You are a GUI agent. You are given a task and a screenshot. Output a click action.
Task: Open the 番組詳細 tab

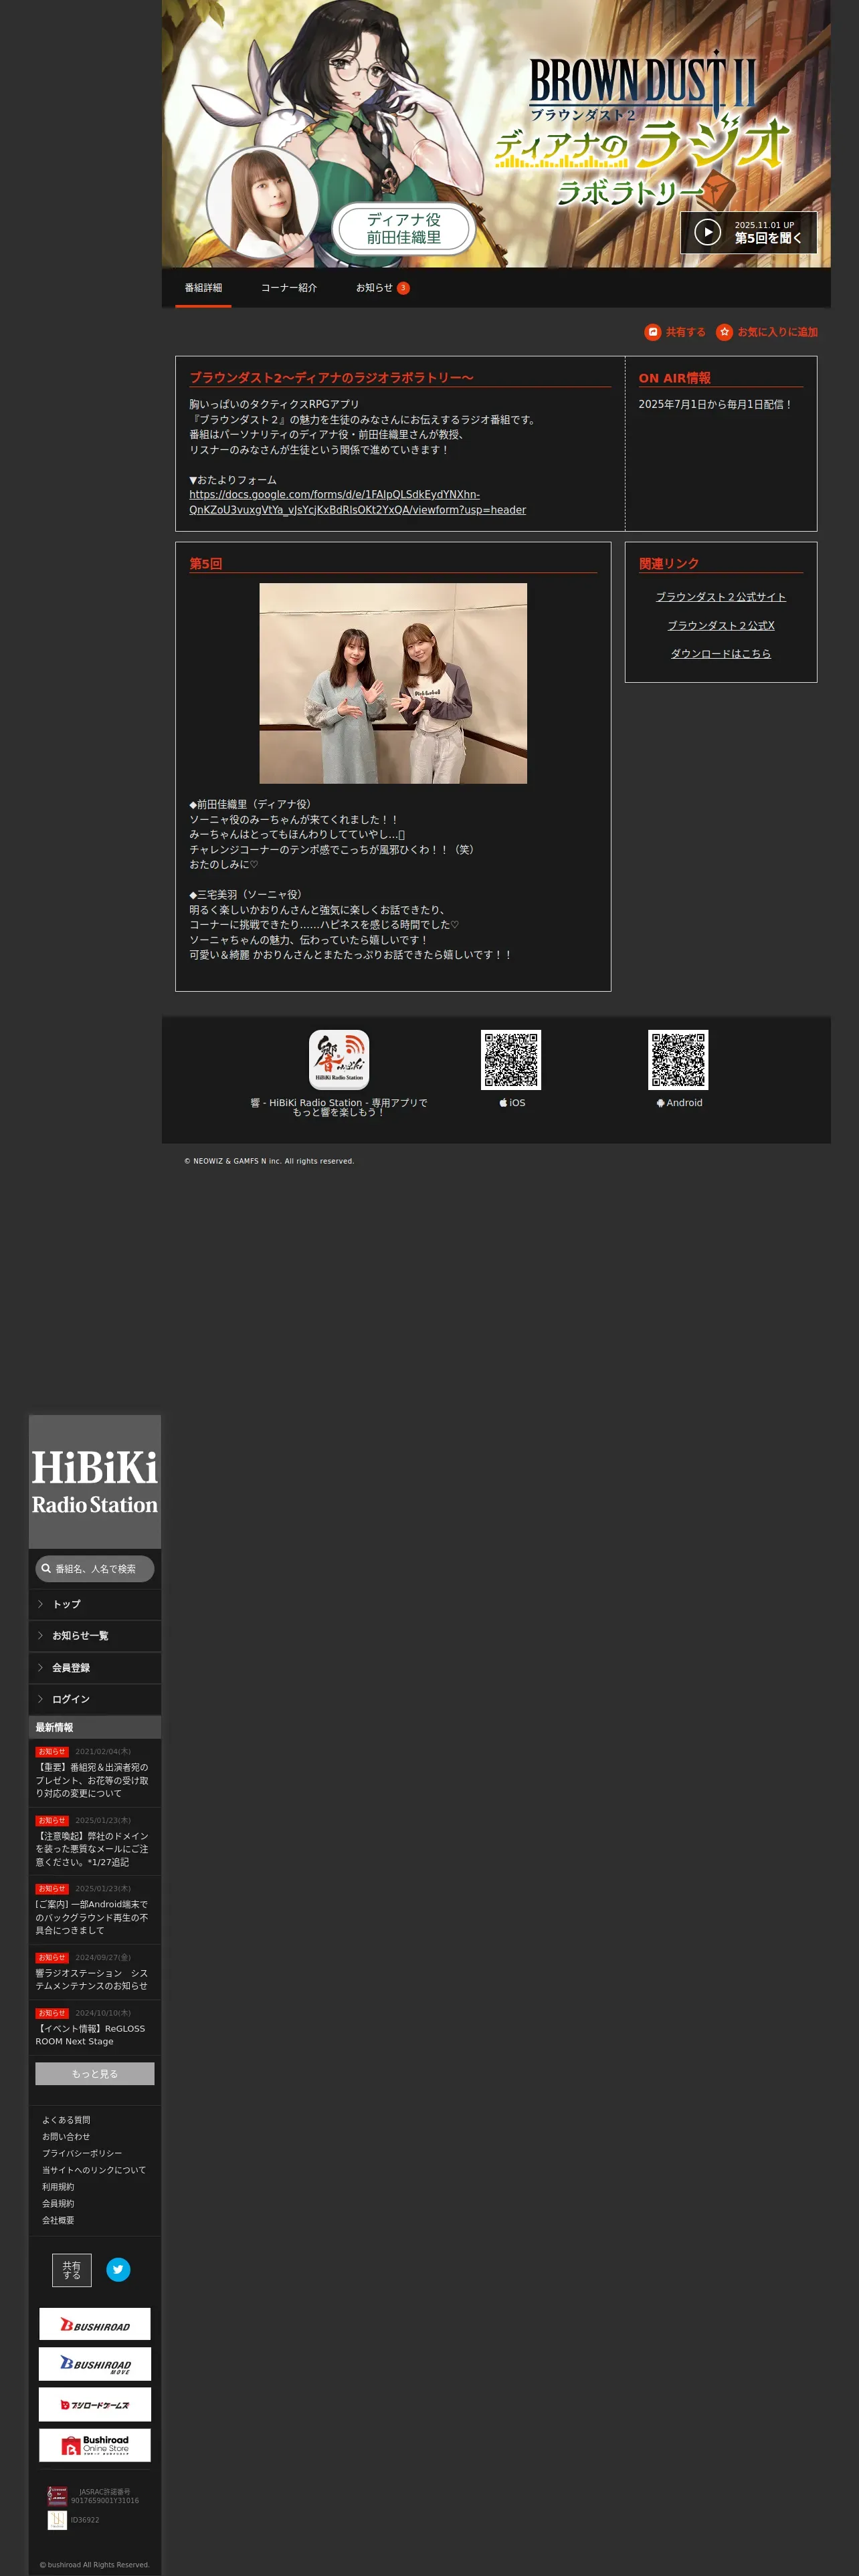tap(203, 288)
